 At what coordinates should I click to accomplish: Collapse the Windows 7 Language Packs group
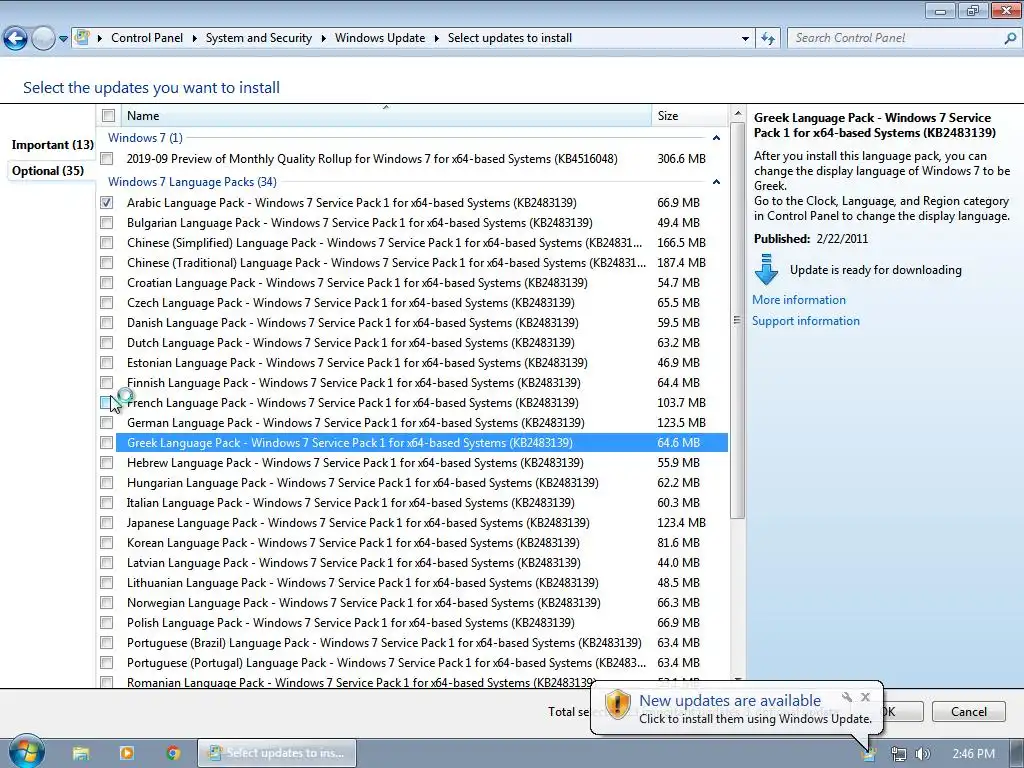pyautogui.click(x=716, y=182)
